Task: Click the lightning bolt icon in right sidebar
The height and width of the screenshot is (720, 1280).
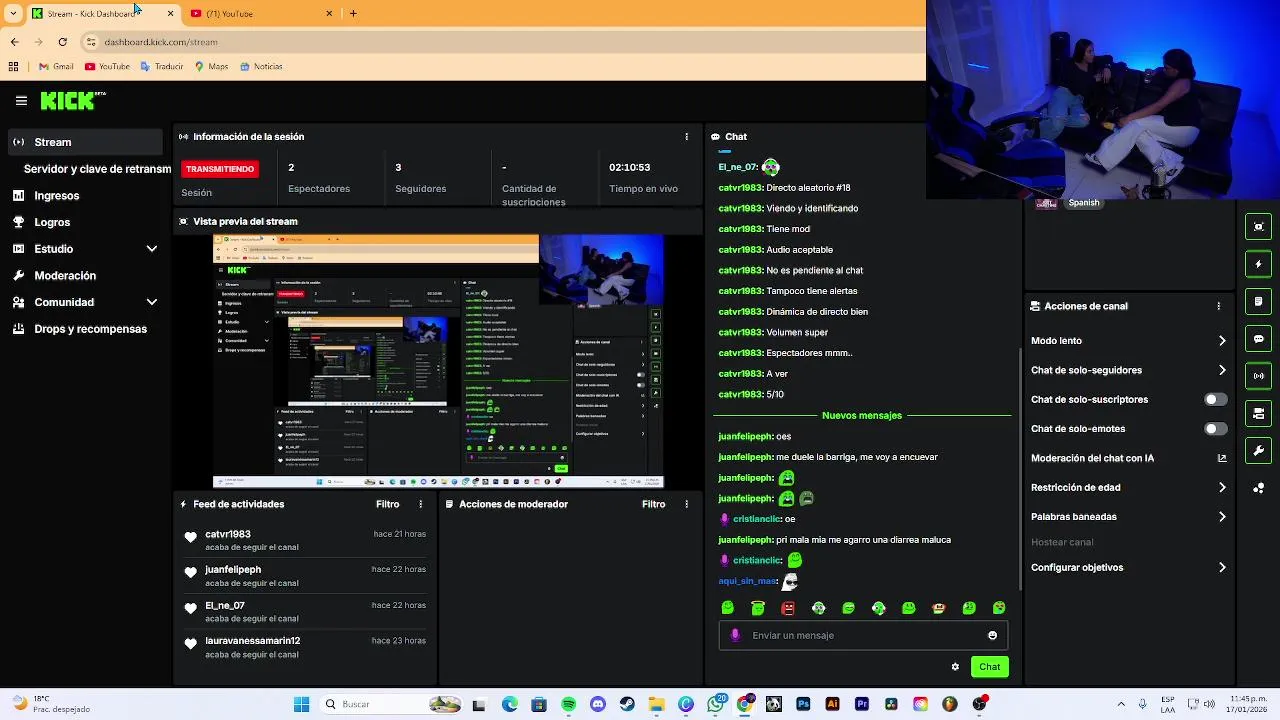Action: pos(1259,264)
